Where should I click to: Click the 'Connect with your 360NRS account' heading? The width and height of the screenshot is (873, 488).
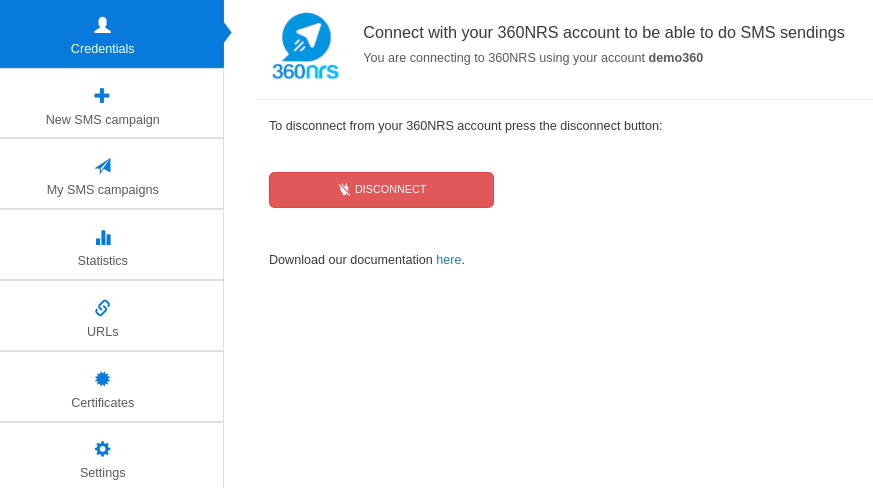coord(603,33)
